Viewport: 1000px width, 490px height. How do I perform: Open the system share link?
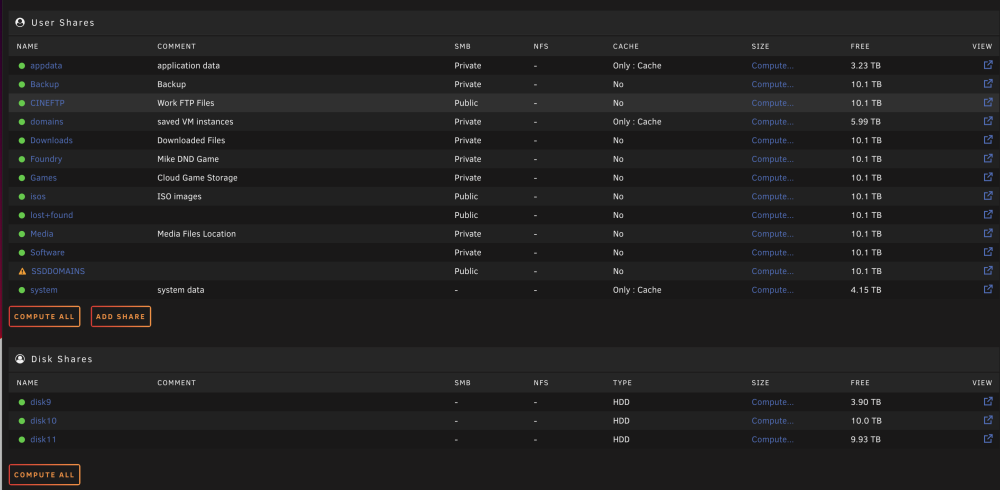[x=44, y=290]
